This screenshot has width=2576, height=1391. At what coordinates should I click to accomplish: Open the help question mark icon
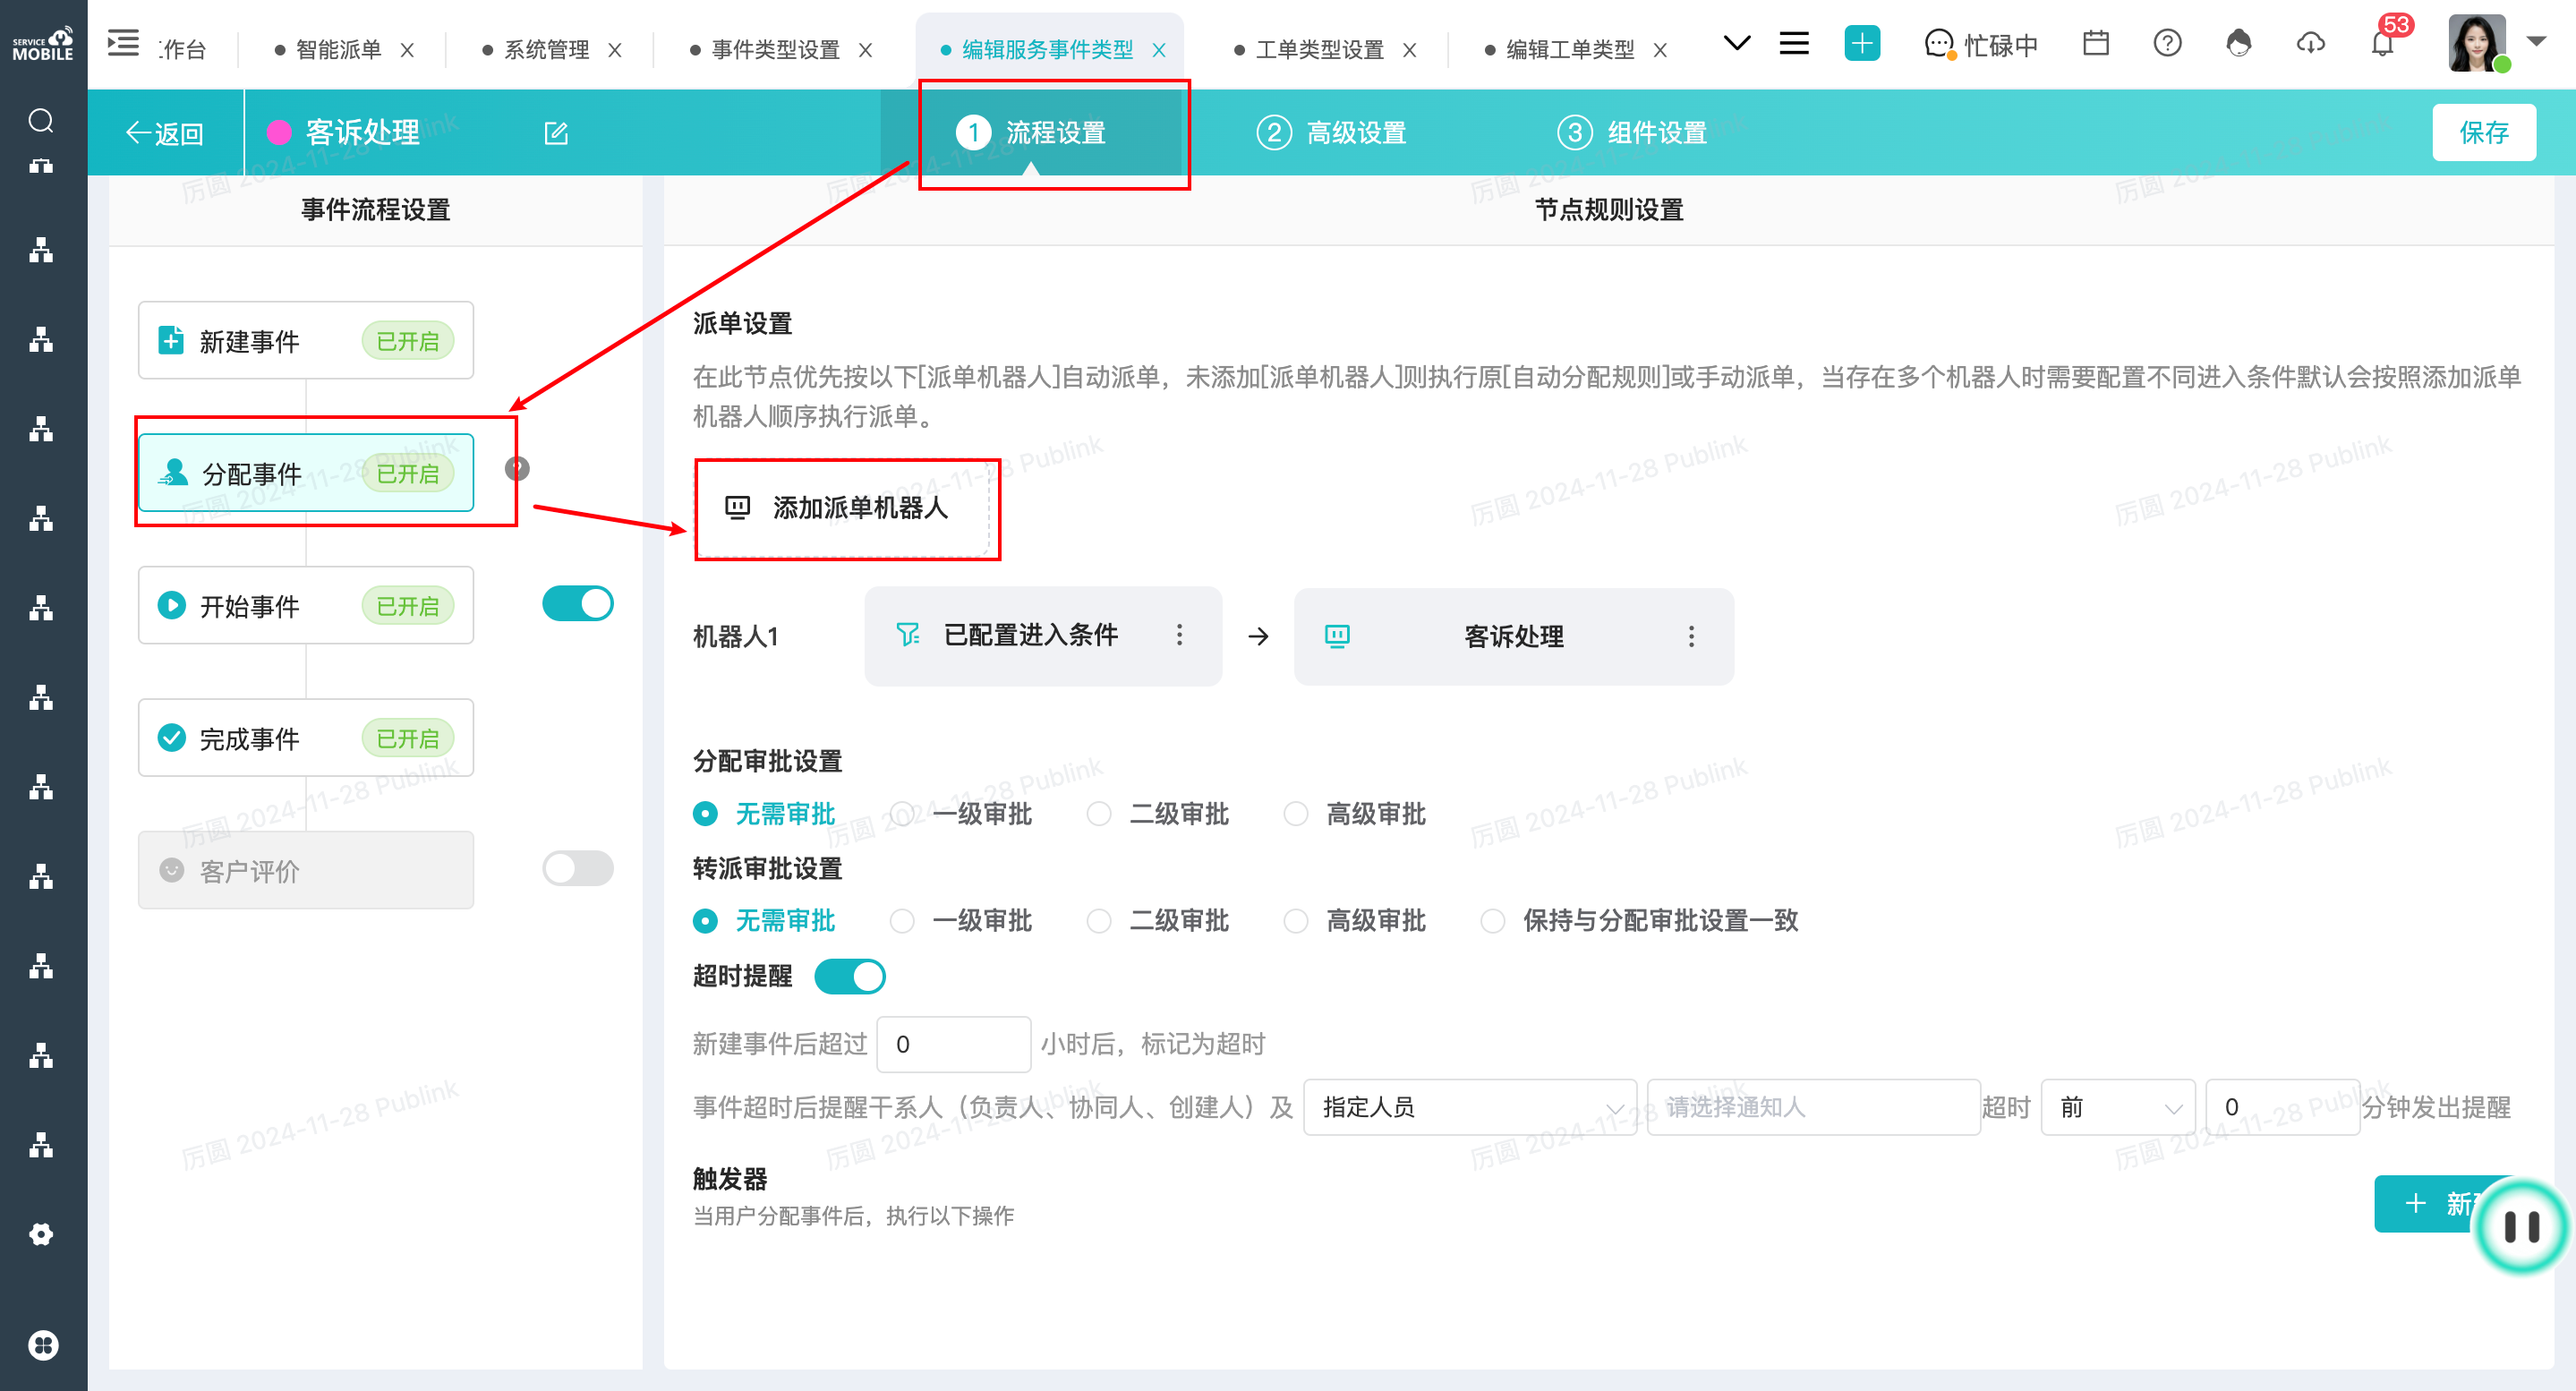(2167, 43)
